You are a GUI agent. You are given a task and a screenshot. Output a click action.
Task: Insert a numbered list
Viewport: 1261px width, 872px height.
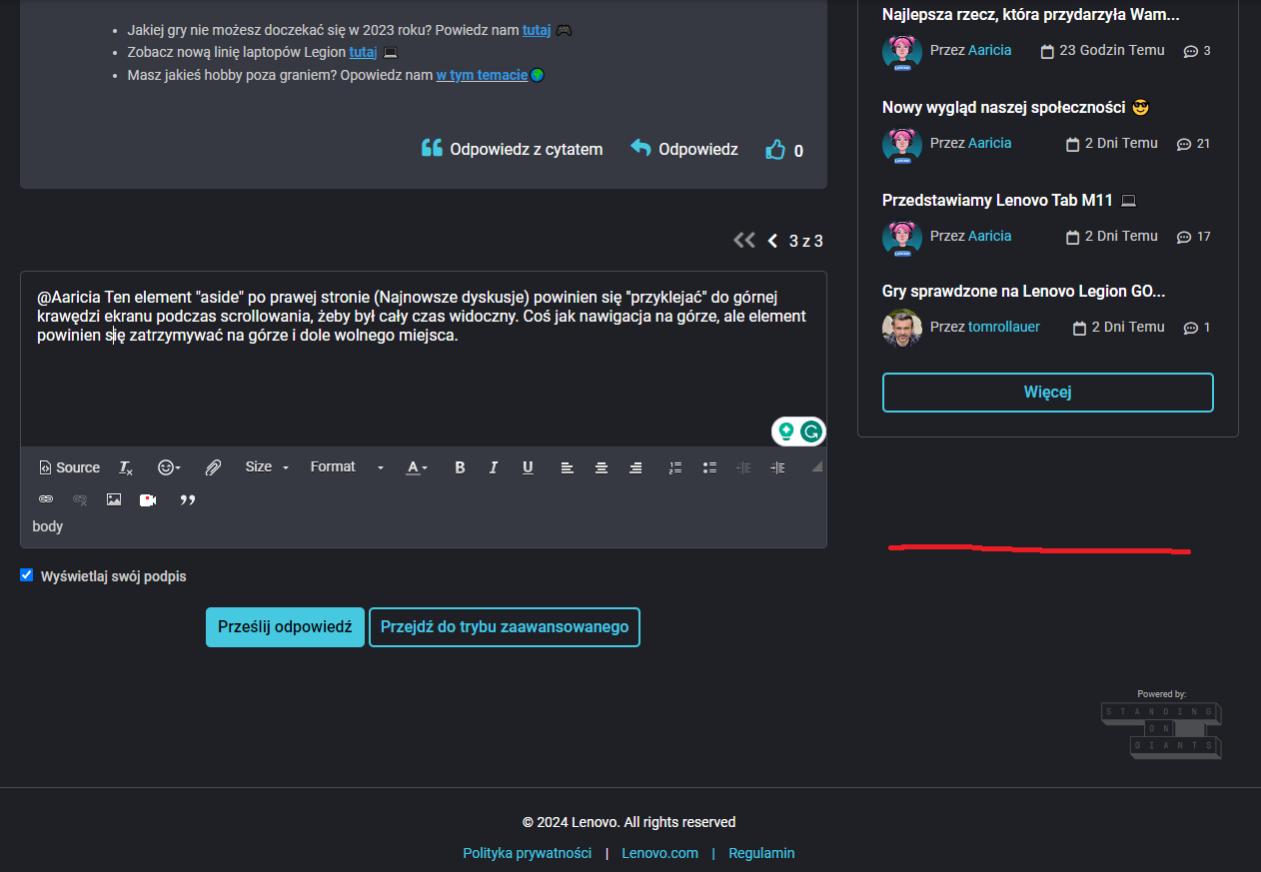pyautogui.click(x=675, y=467)
